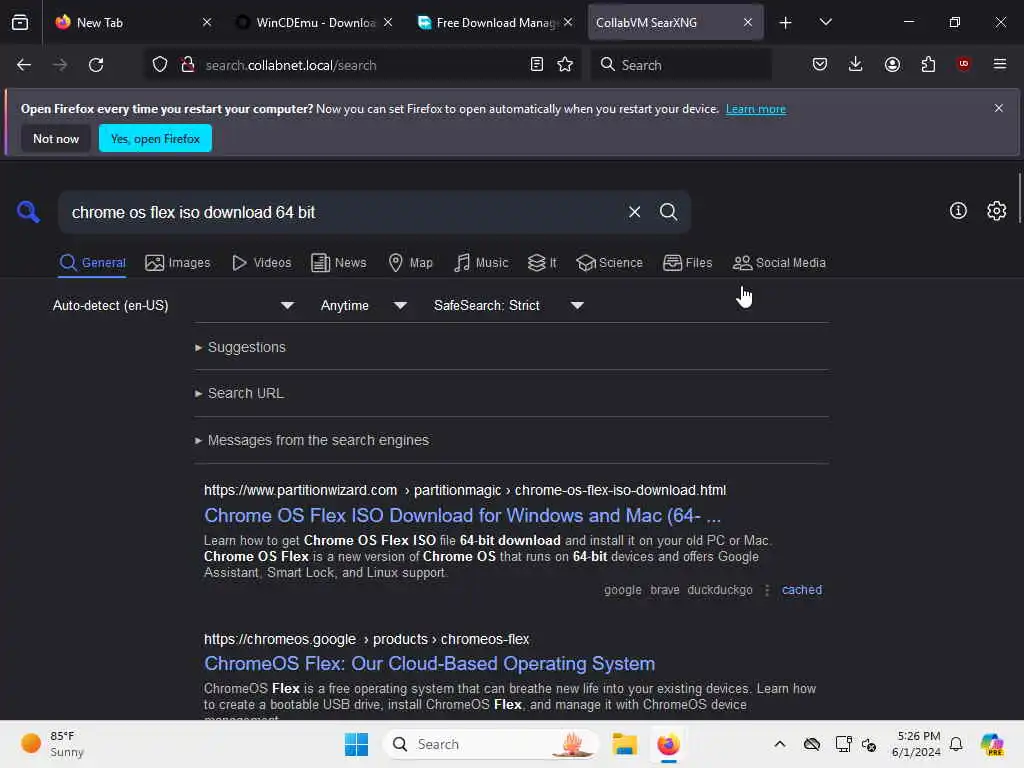
Task: Toggle reader view in the address bar
Action: pos(537,65)
